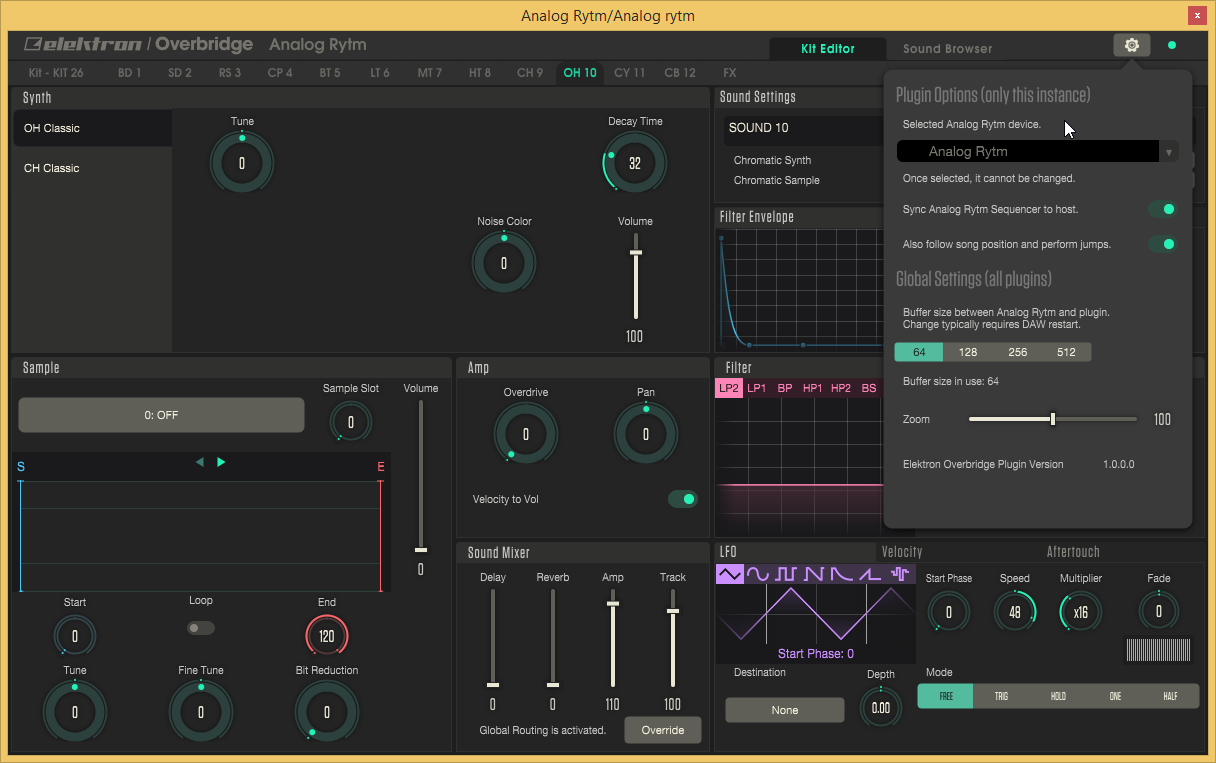The height and width of the screenshot is (763, 1216).
Task: Switch to the Sound Browser tab
Action: pyautogui.click(x=947, y=49)
